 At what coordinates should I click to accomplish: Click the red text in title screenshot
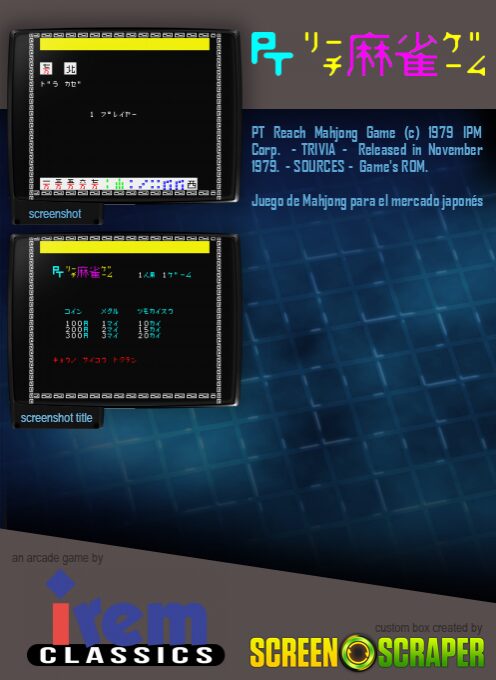tap(95, 360)
